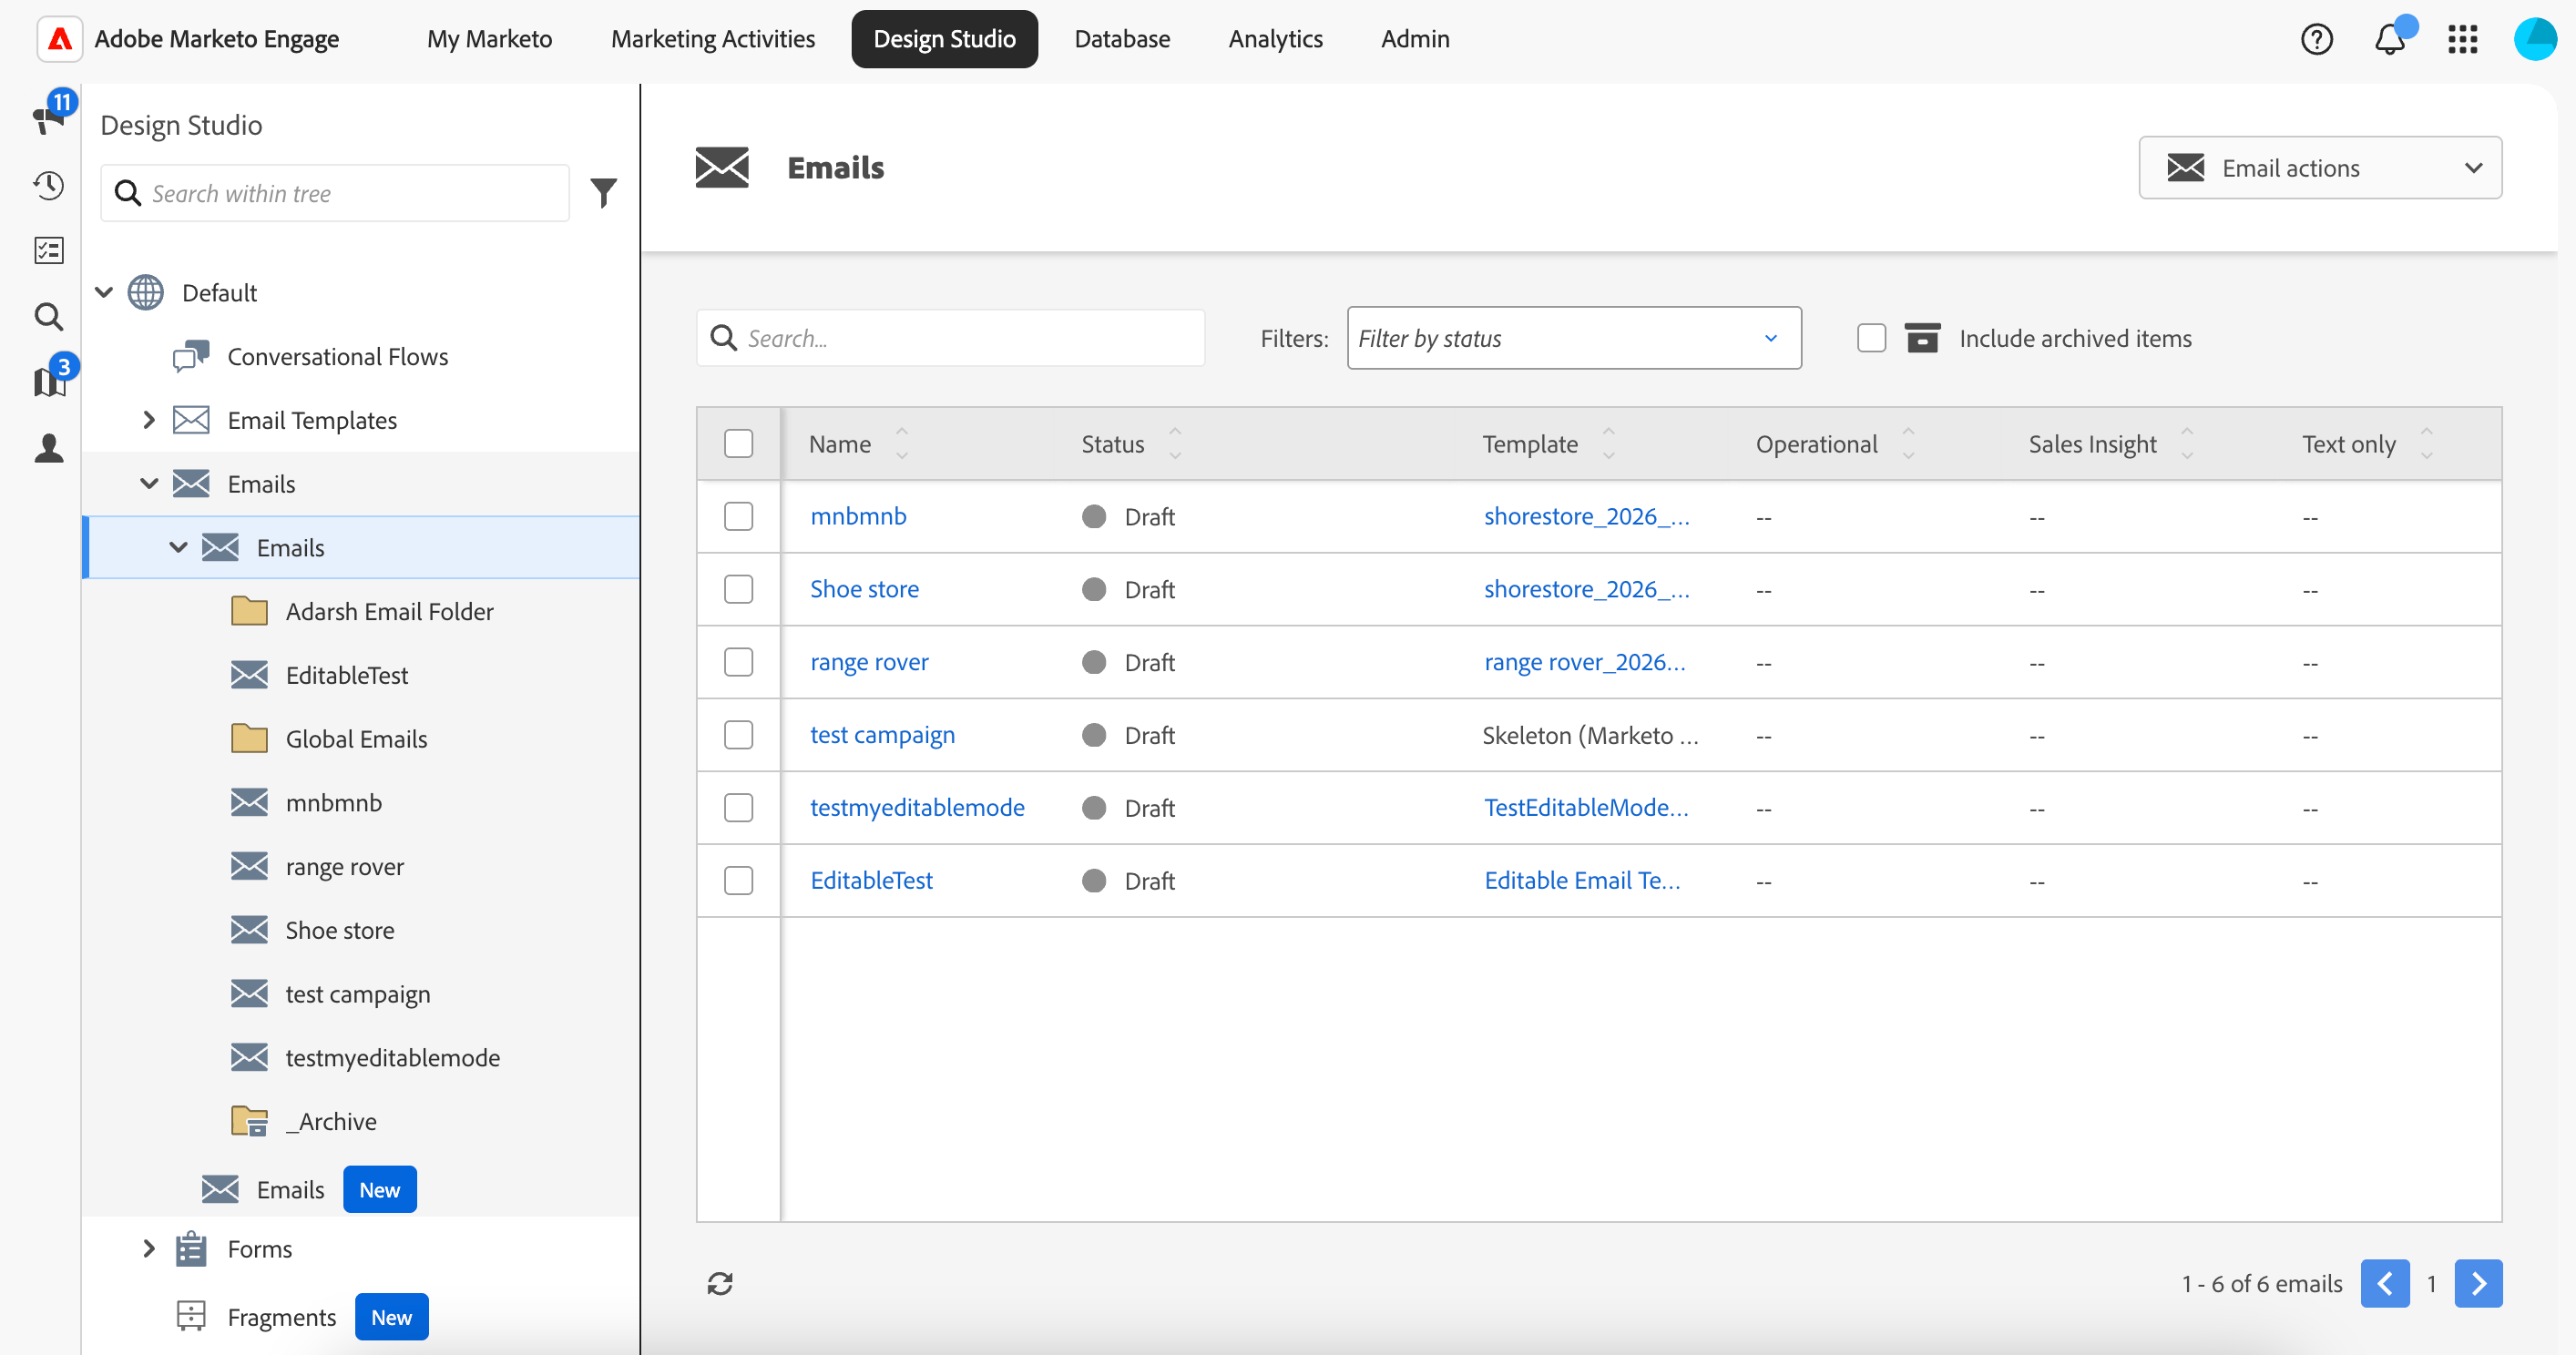Collapse the selected Emails subfolder

coord(178,547)
